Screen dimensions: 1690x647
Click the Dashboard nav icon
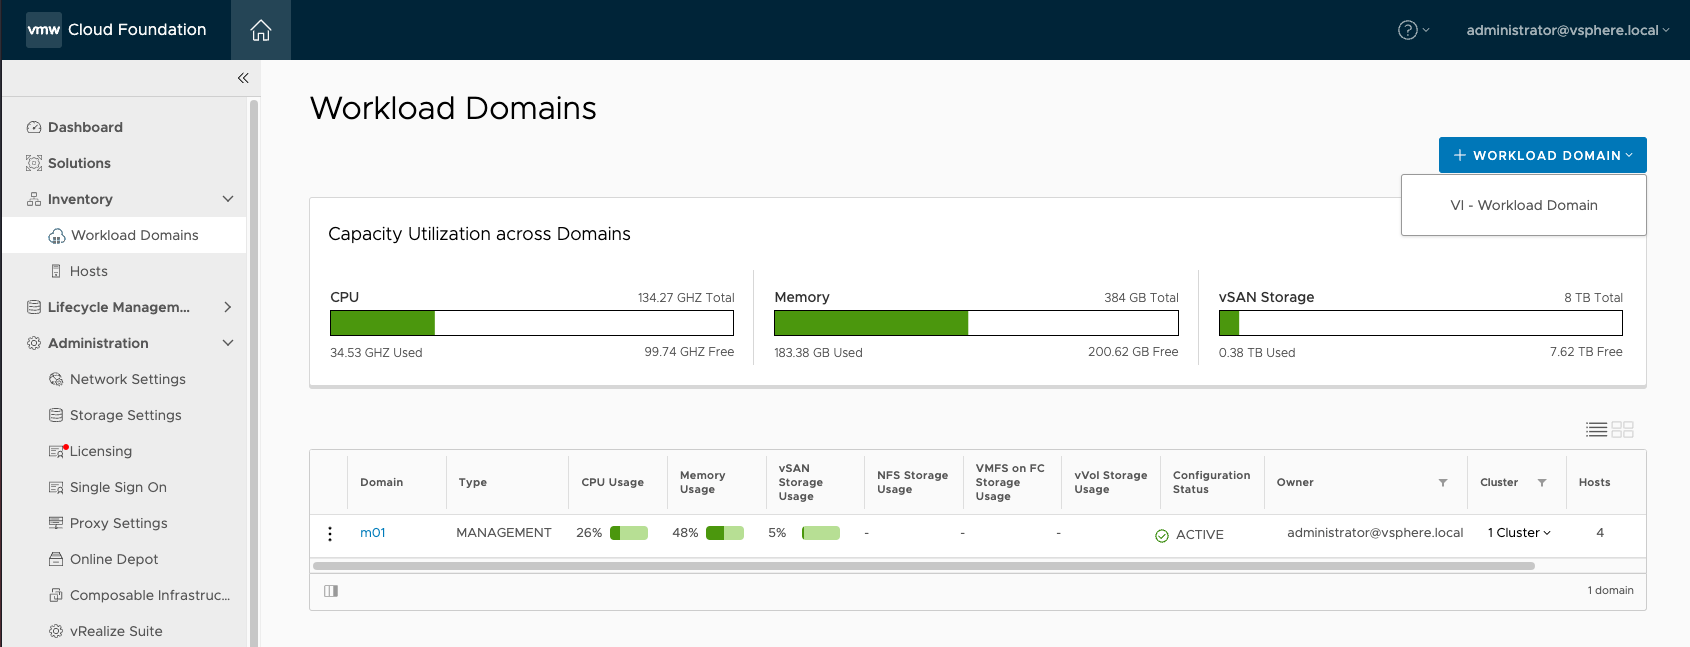point(34,127)
